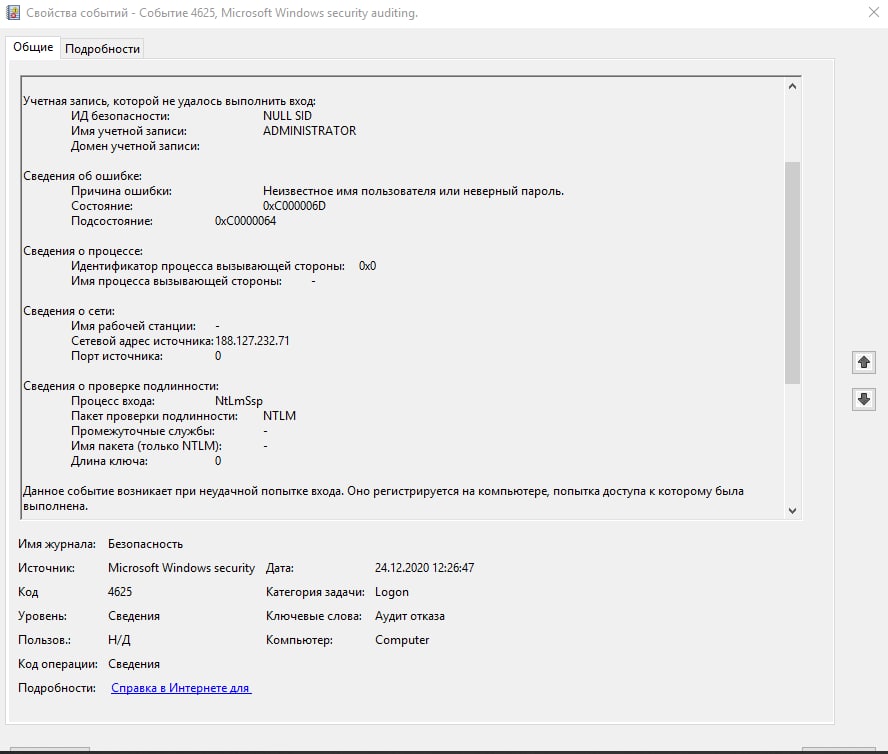Click the Сведения о сети heading
The height and width of the screenshot is (754, 888).
(69, 311)
